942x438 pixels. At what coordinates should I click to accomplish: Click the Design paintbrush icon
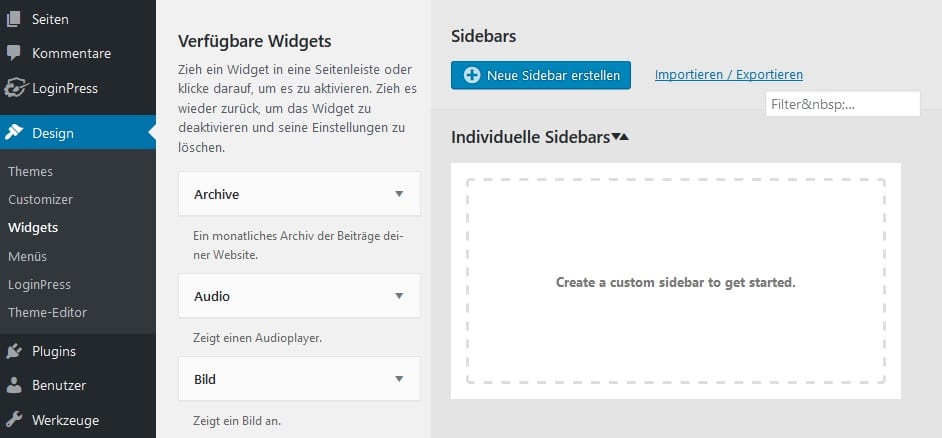[14, 133]
